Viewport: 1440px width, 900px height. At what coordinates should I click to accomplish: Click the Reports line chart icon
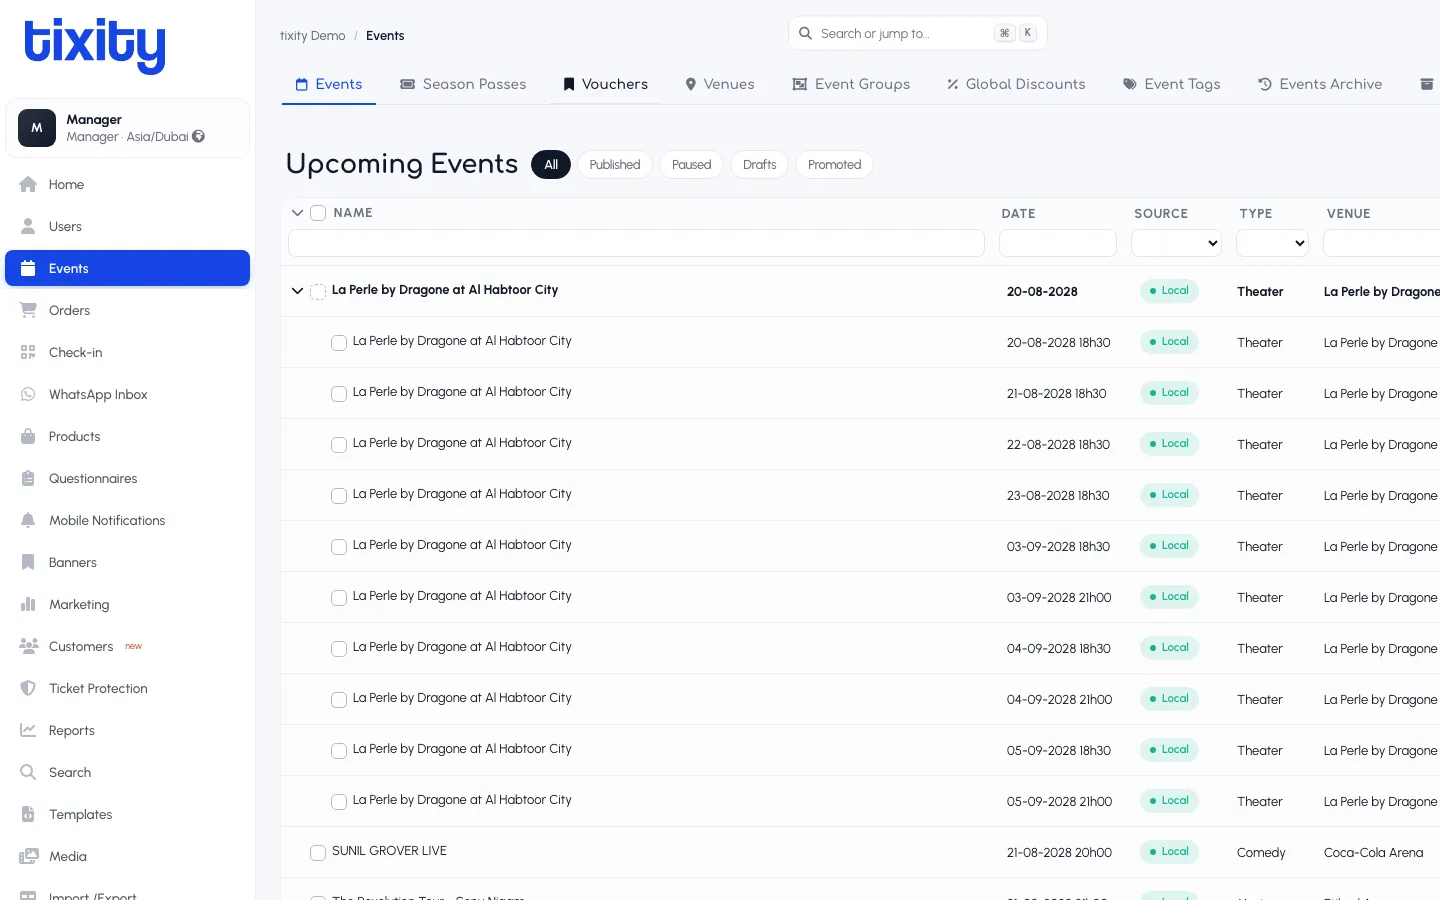pyautogui.click(x=28, y=730)
